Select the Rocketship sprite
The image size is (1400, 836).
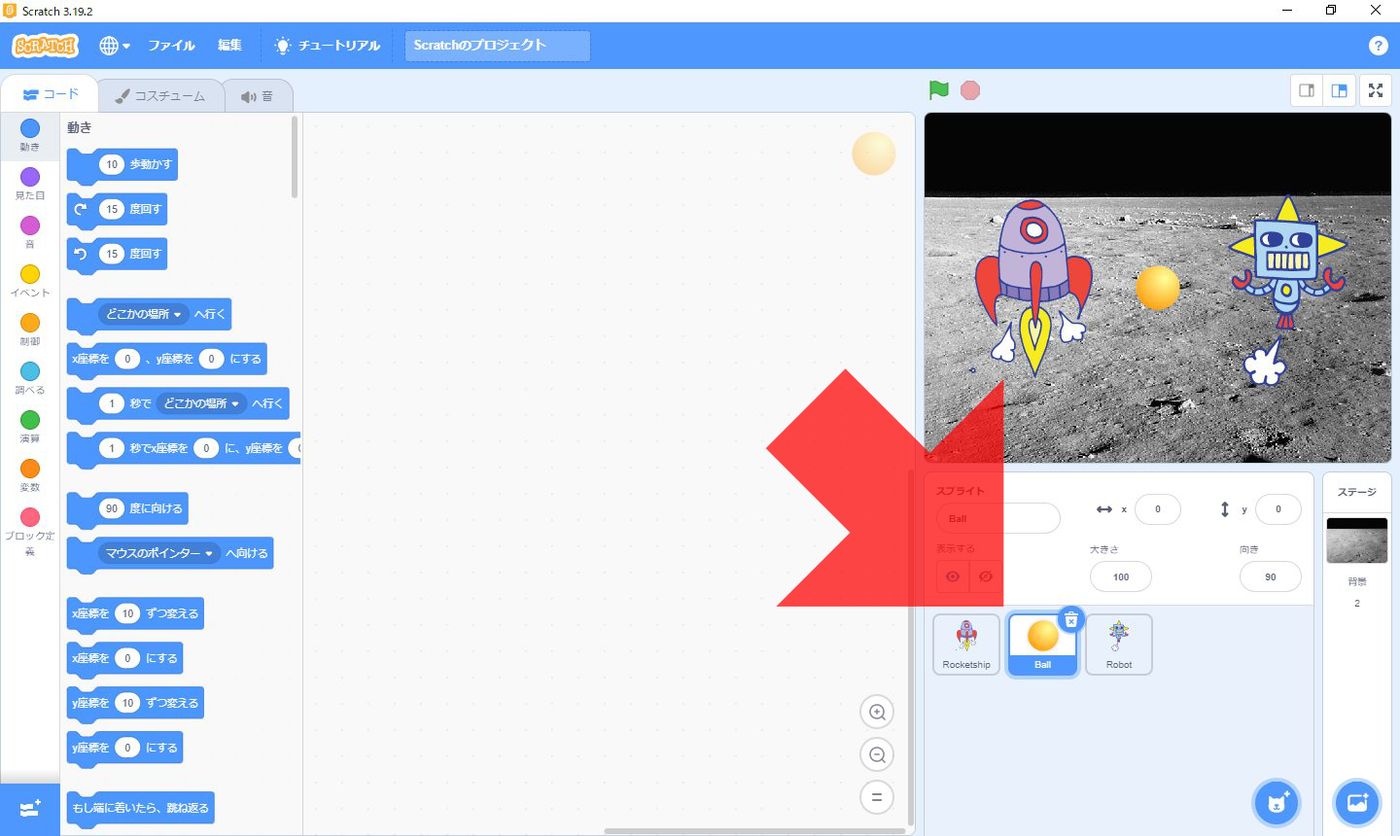pos(966,644)
